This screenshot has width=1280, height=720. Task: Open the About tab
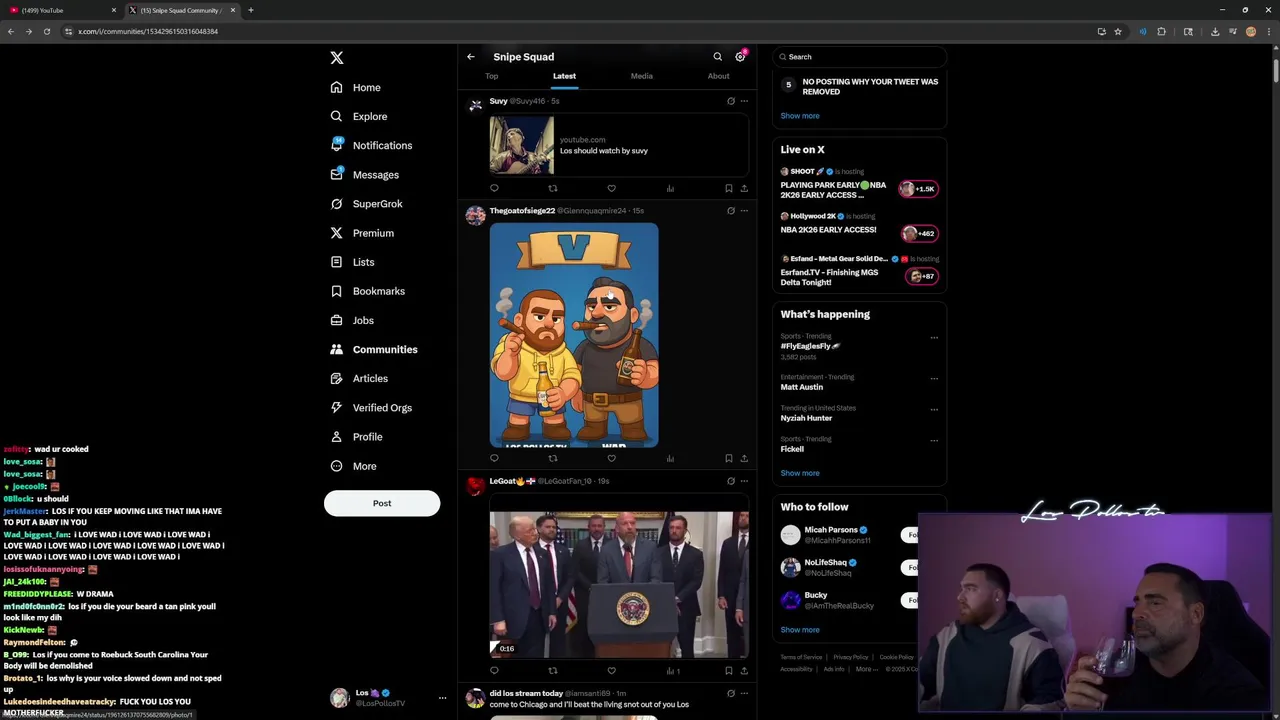coord(719,76)
